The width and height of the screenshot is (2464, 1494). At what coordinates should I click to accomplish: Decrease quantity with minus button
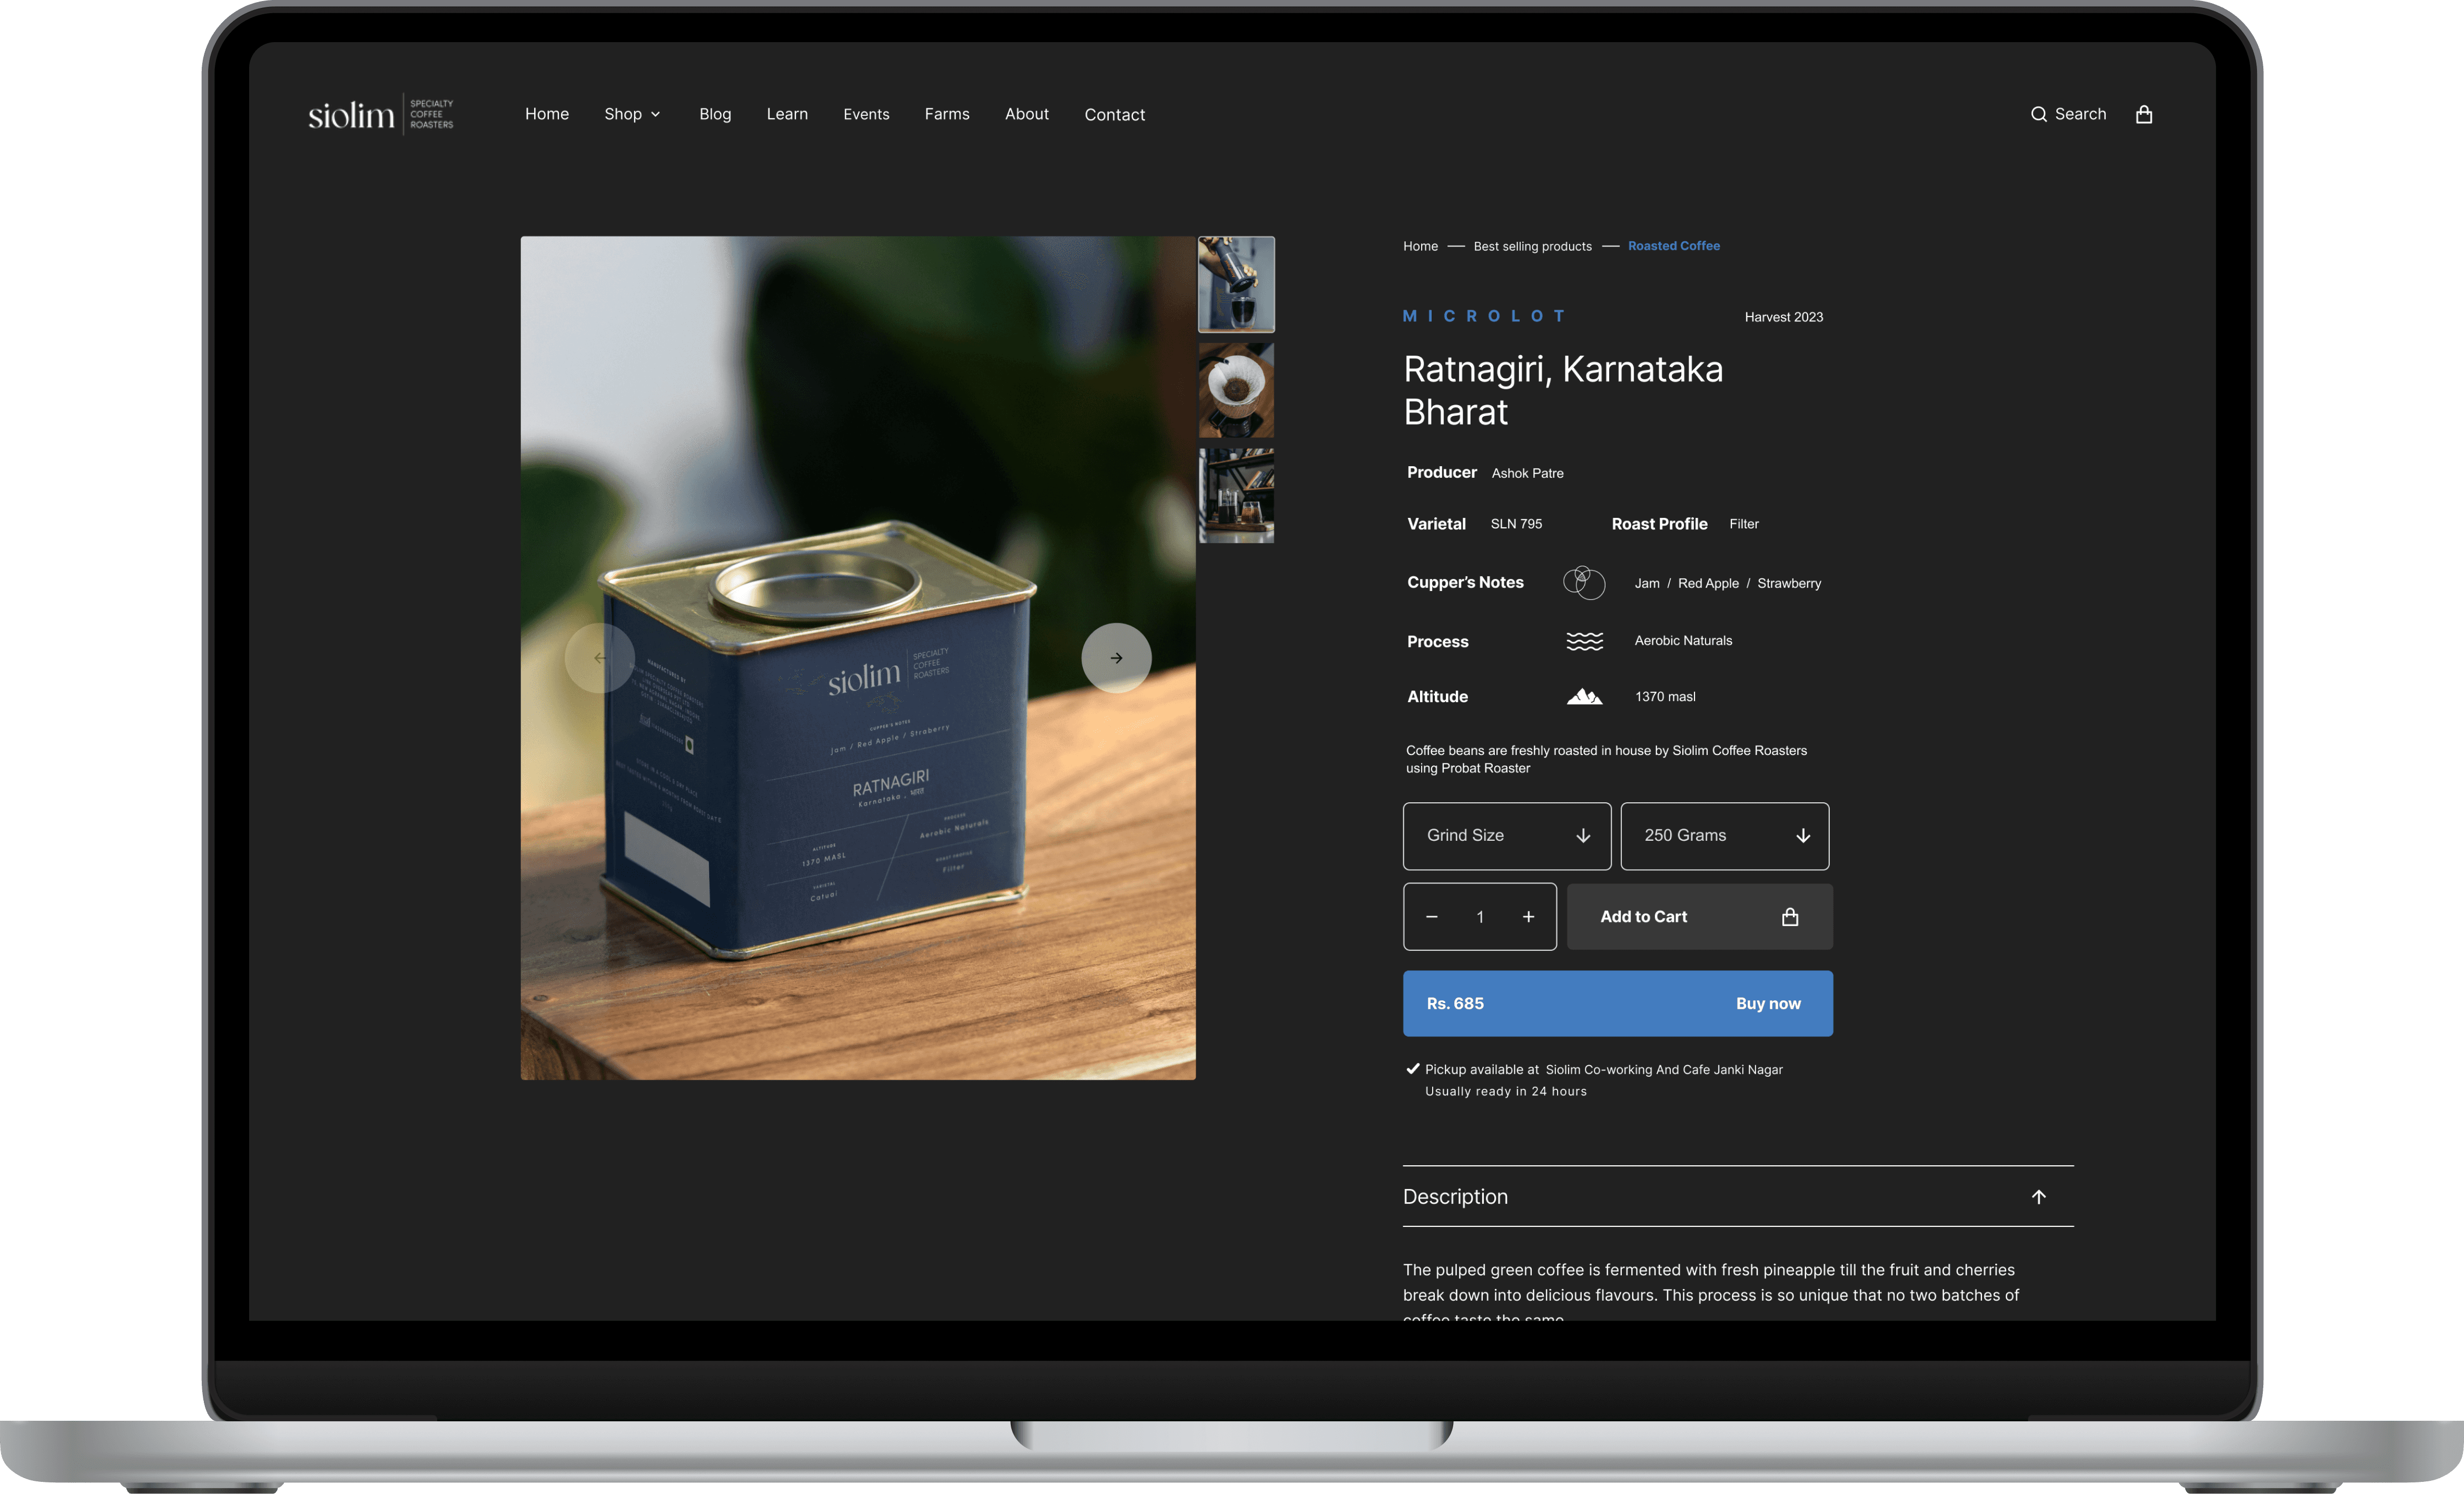(x=1431, y=916)
